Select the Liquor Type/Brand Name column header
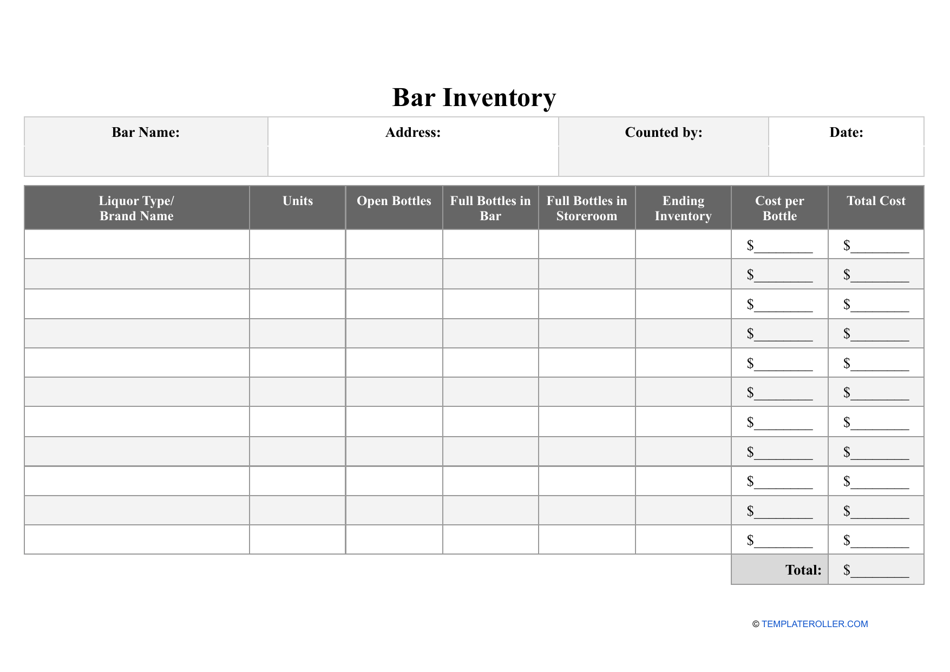Screen dimensions: 950x672 (x=137, y=208)
